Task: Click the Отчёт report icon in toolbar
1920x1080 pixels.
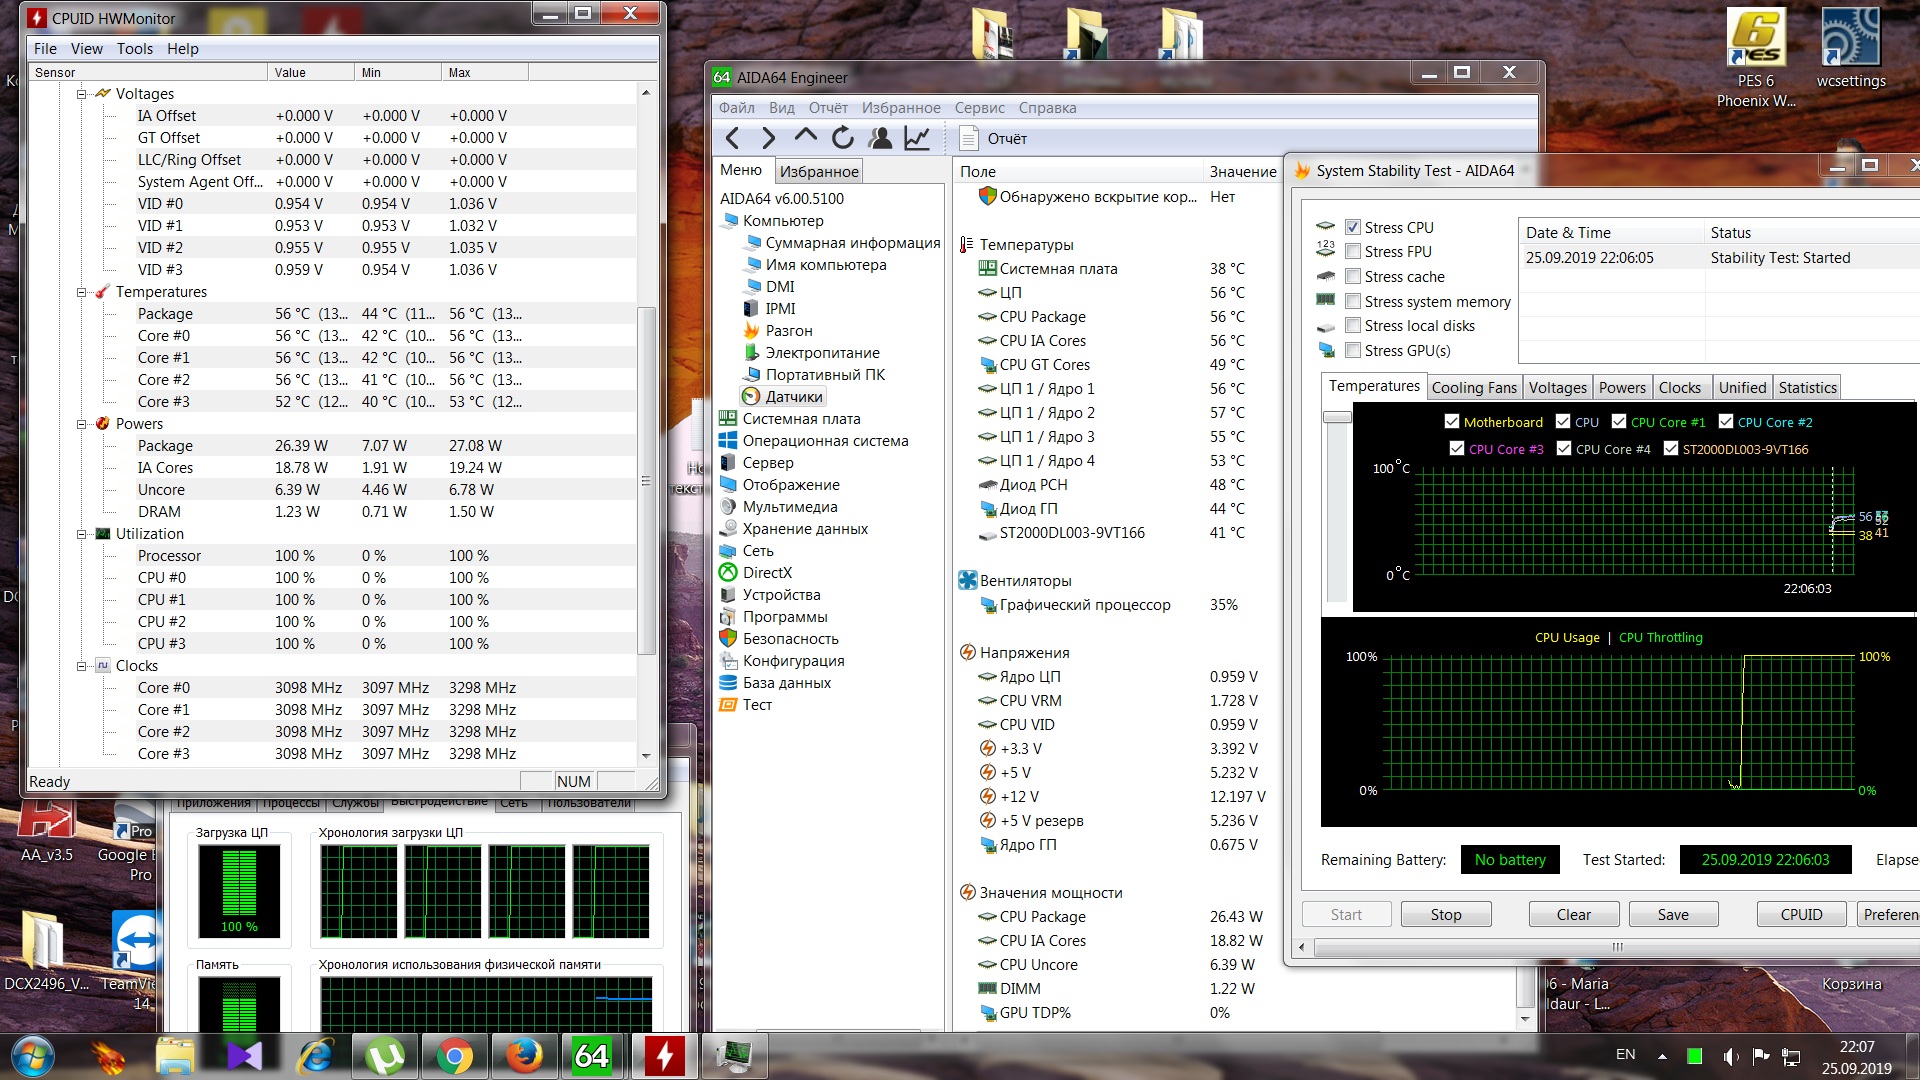Action: tap(968, 139)
